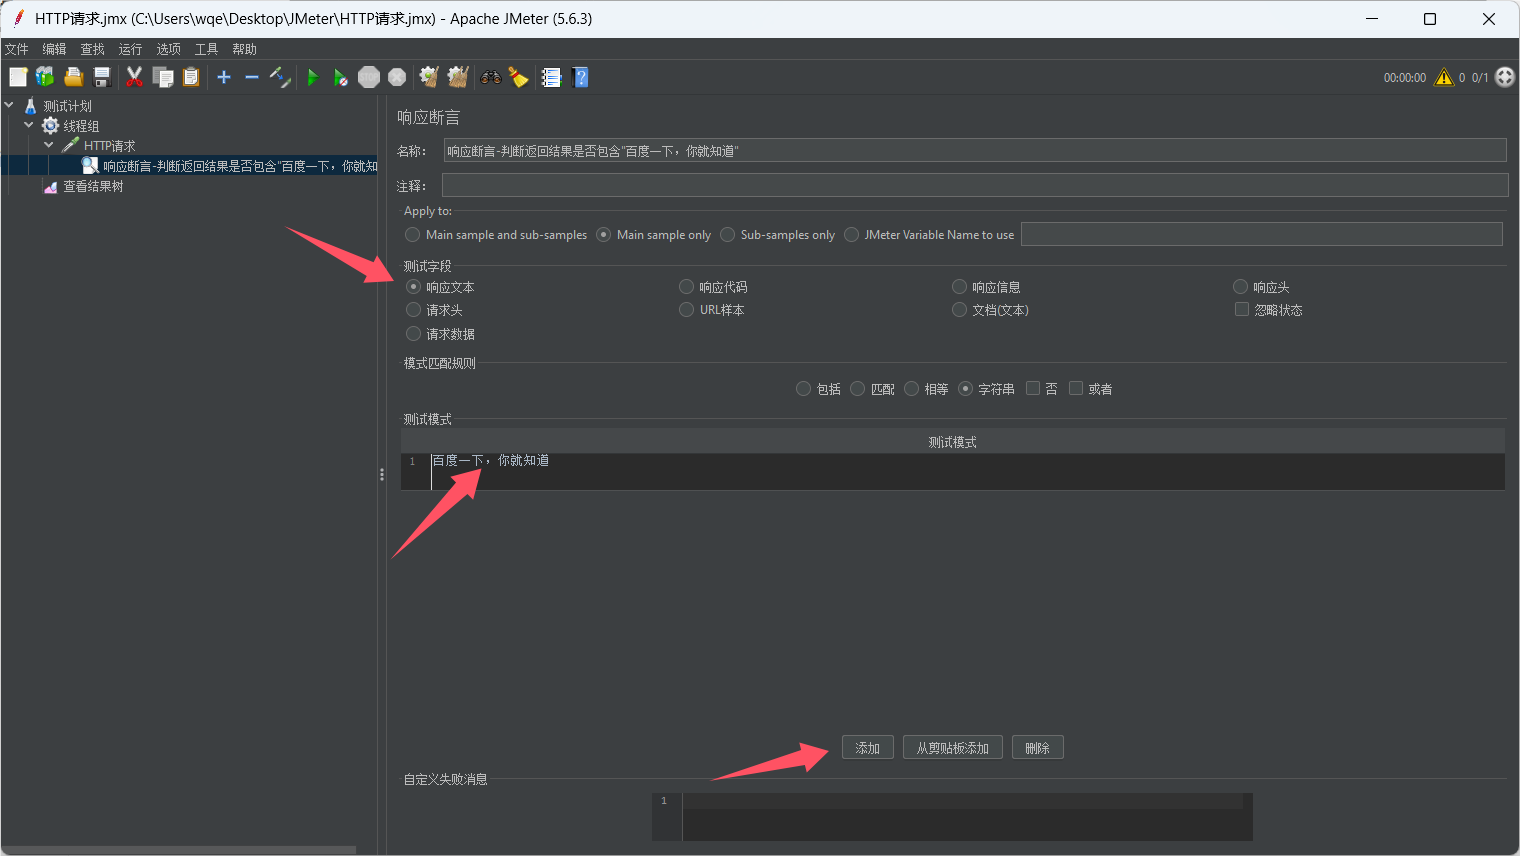The height and width of the screenshot is (856, 1520).
Task: Select 查看结果树 in the tree
Action: pos(93,186)
